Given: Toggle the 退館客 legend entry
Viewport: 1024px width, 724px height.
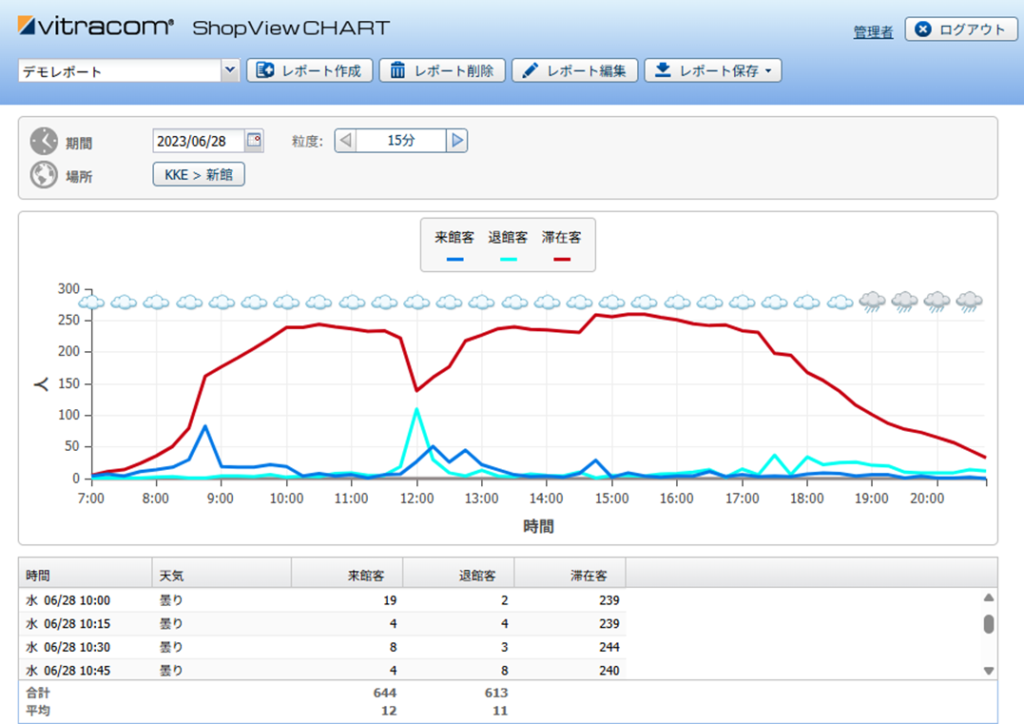Looking at the screenshot, I should [x=508, y=248].
